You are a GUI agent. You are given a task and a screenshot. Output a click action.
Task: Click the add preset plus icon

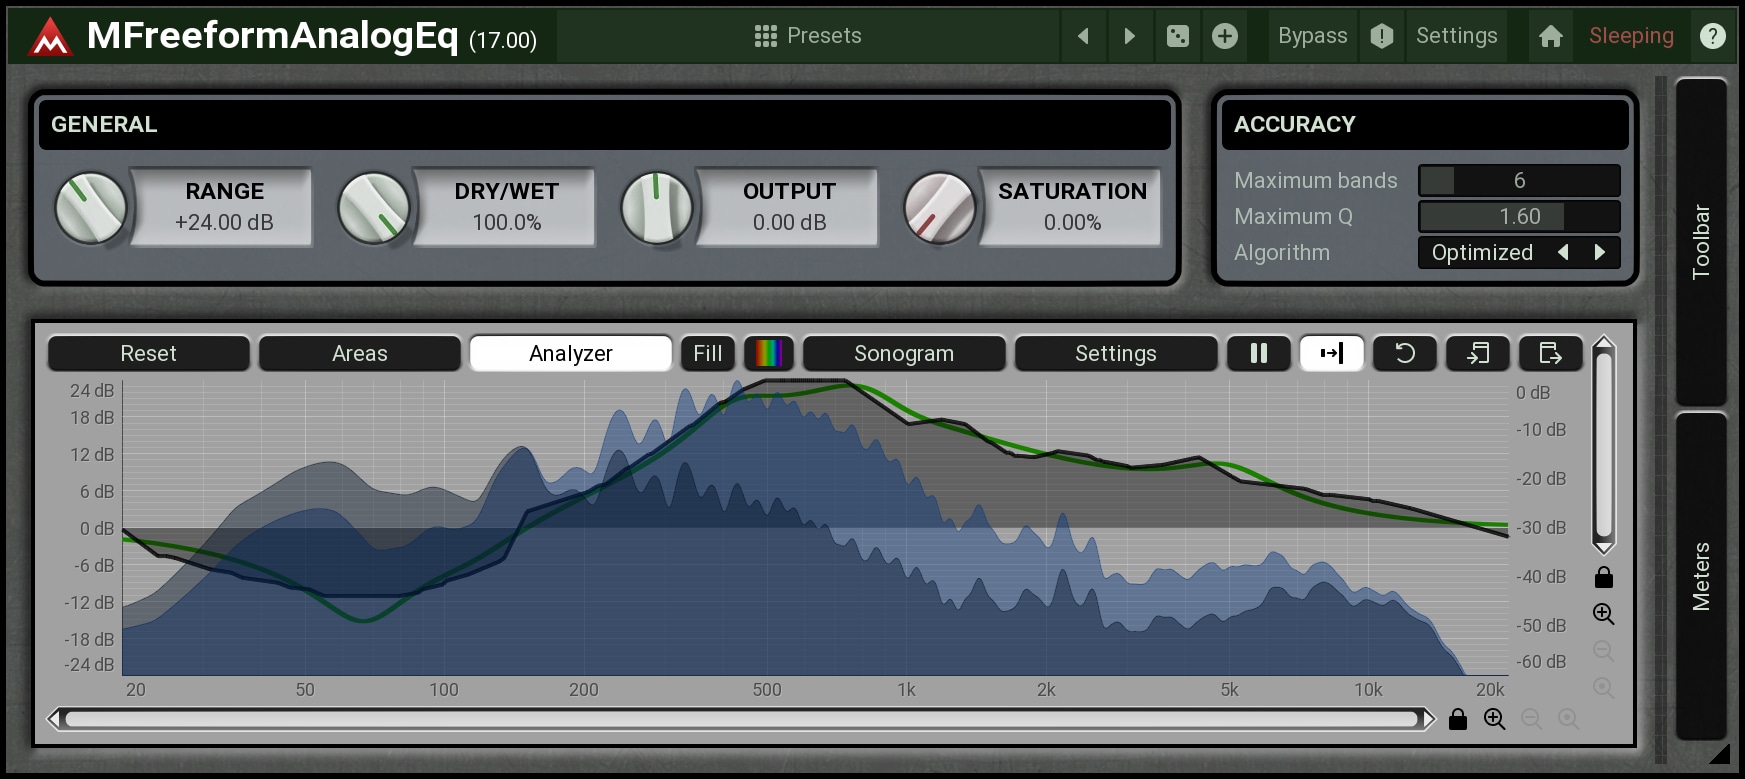1224,36
